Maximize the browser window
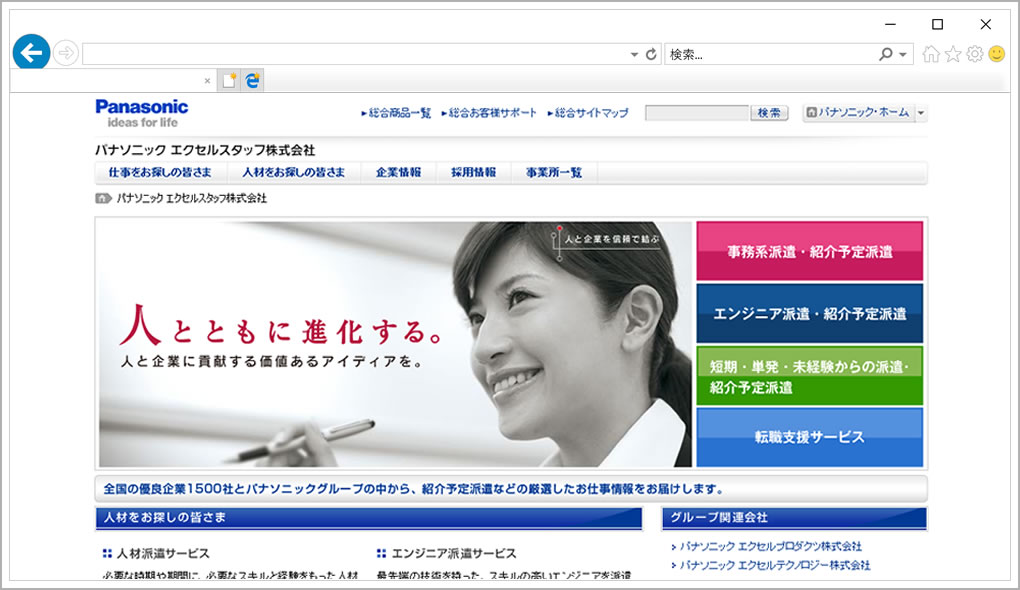The width and height of the screenshot is (1020, 590). tap(937, 24)
